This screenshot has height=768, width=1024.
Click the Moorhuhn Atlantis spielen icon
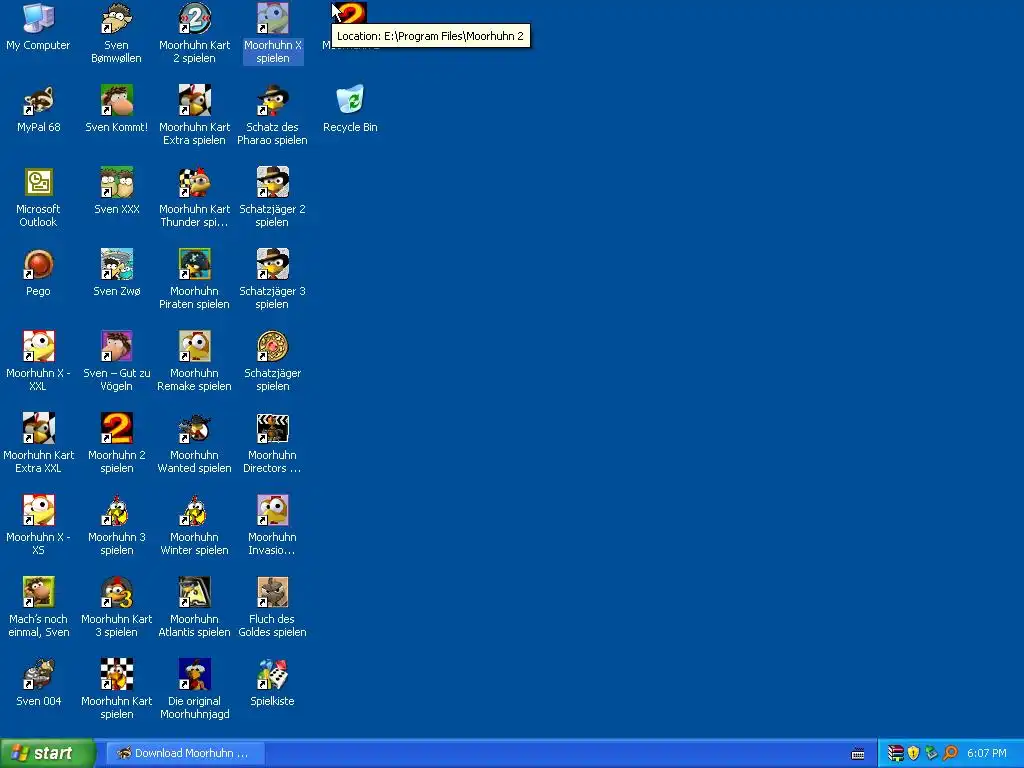(x=195, y=592)
